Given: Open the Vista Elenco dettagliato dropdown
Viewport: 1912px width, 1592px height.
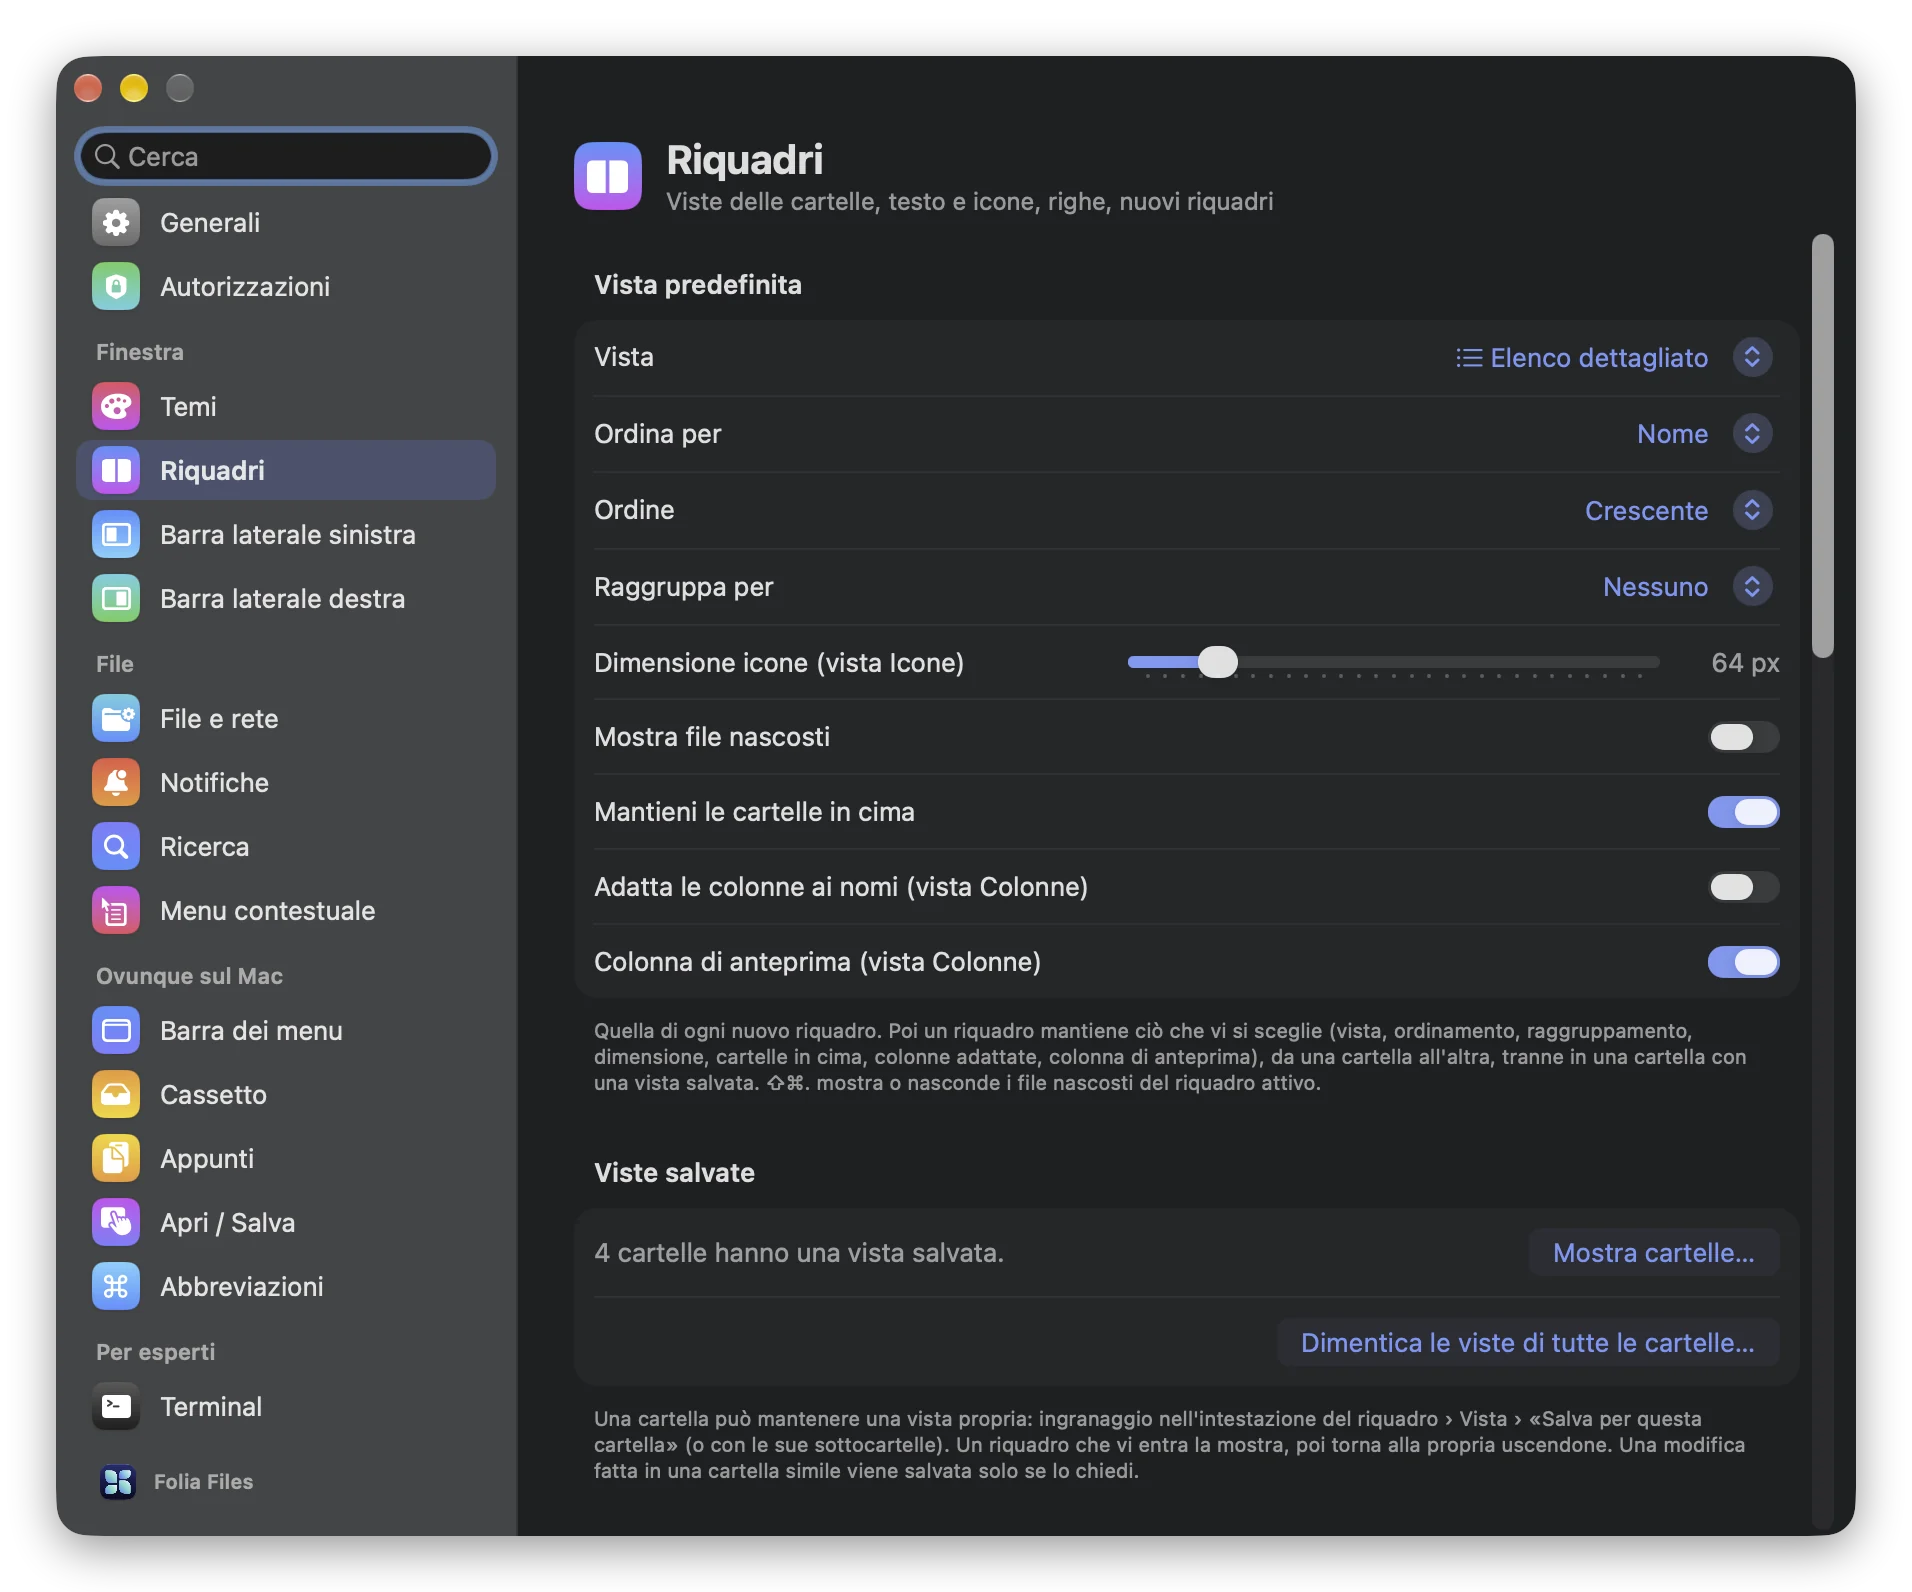Looking at the screenshot, I should 1613,358.
